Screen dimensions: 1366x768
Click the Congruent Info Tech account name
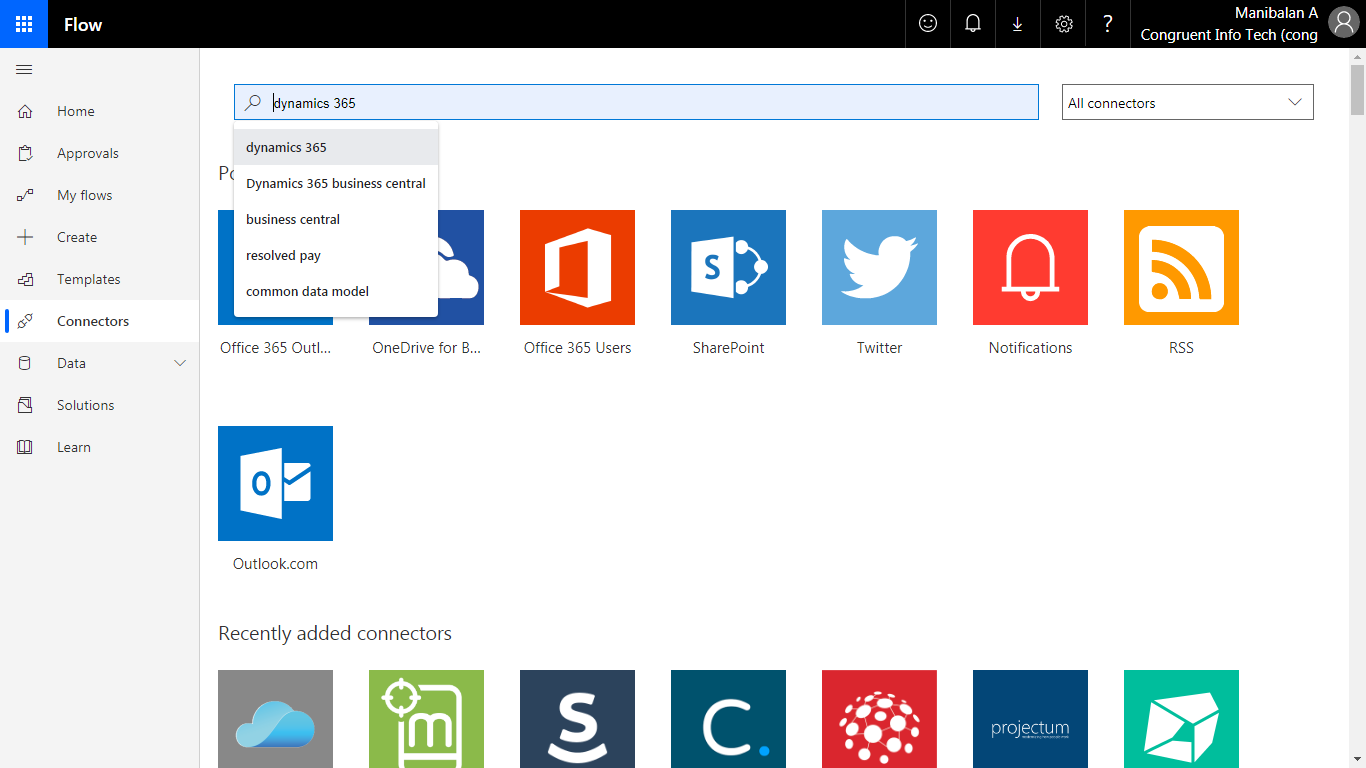1229,35
